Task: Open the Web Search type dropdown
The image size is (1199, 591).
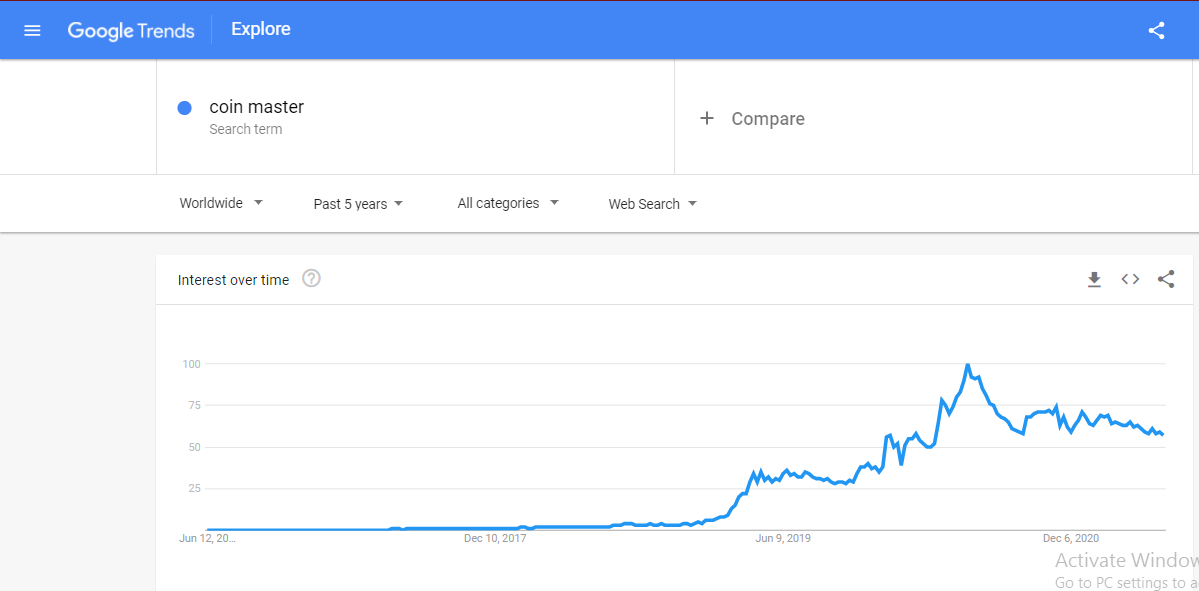Action: pos(652,204)
